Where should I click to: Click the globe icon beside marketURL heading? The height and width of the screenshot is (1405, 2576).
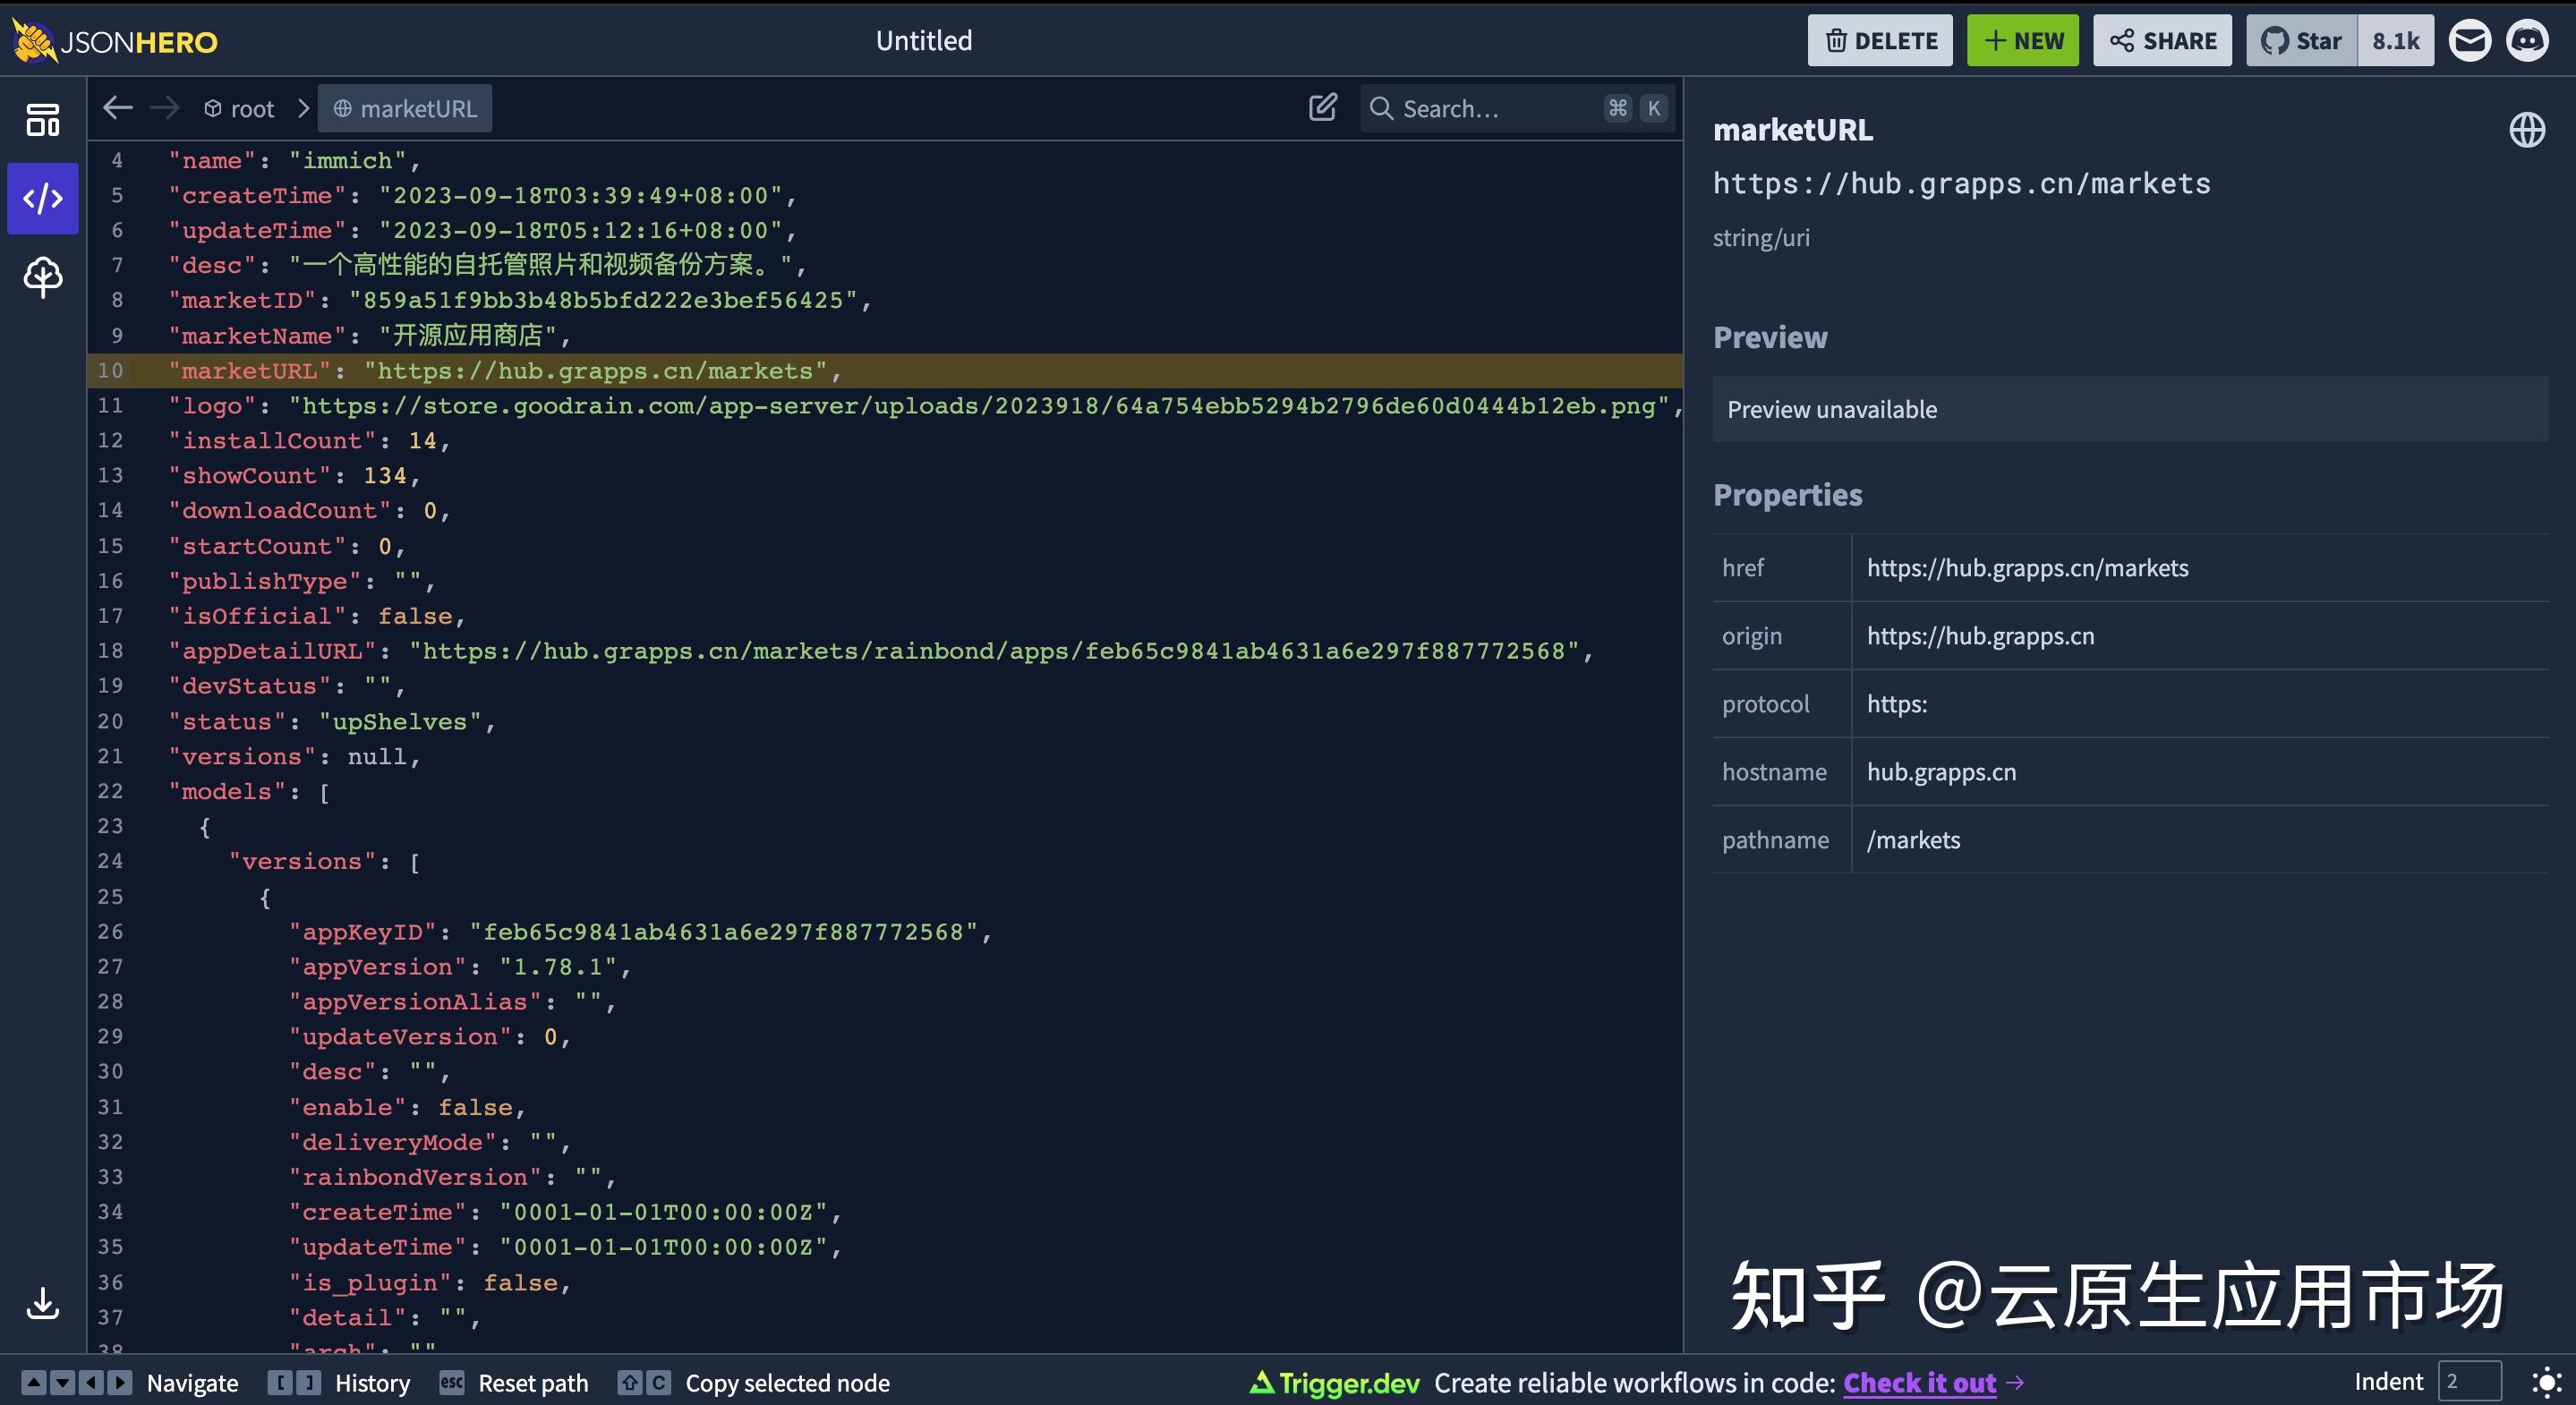click(x=2528, y=129)
